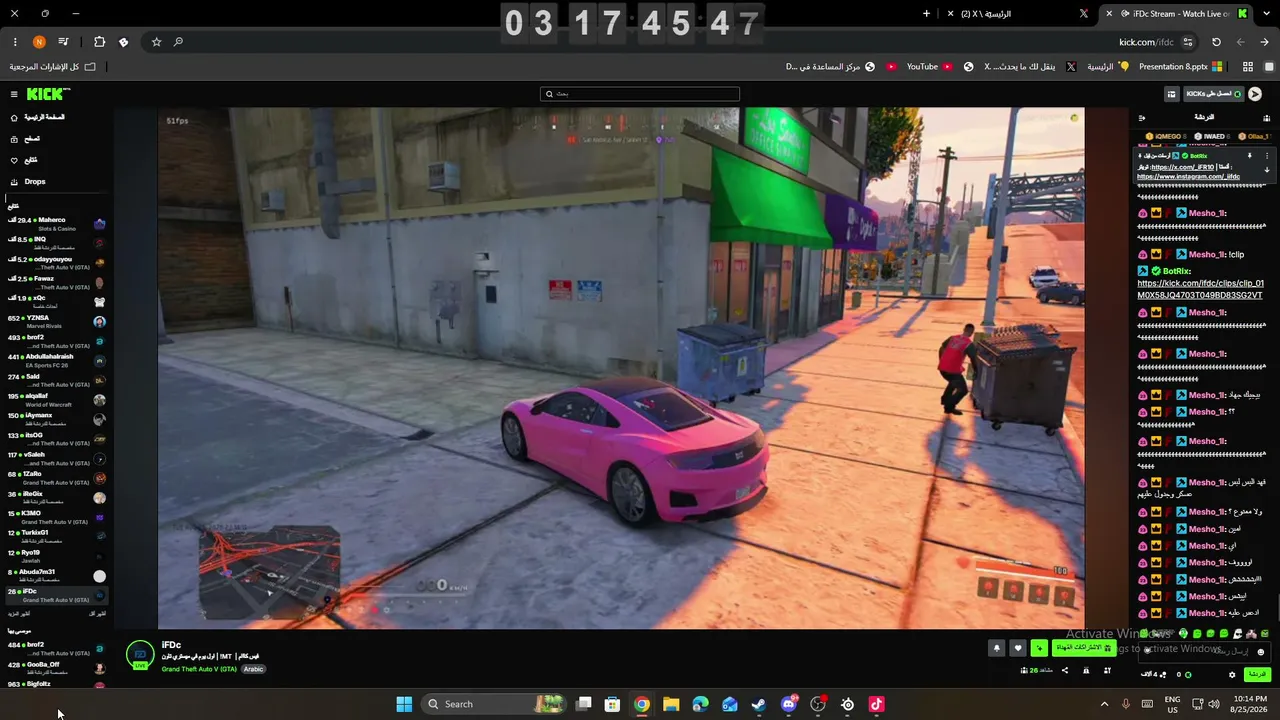Viewport: 1280px width, 720px height.
Task: Open the Browse icon in Kick sidebar
Action: (x=14, y=139)
